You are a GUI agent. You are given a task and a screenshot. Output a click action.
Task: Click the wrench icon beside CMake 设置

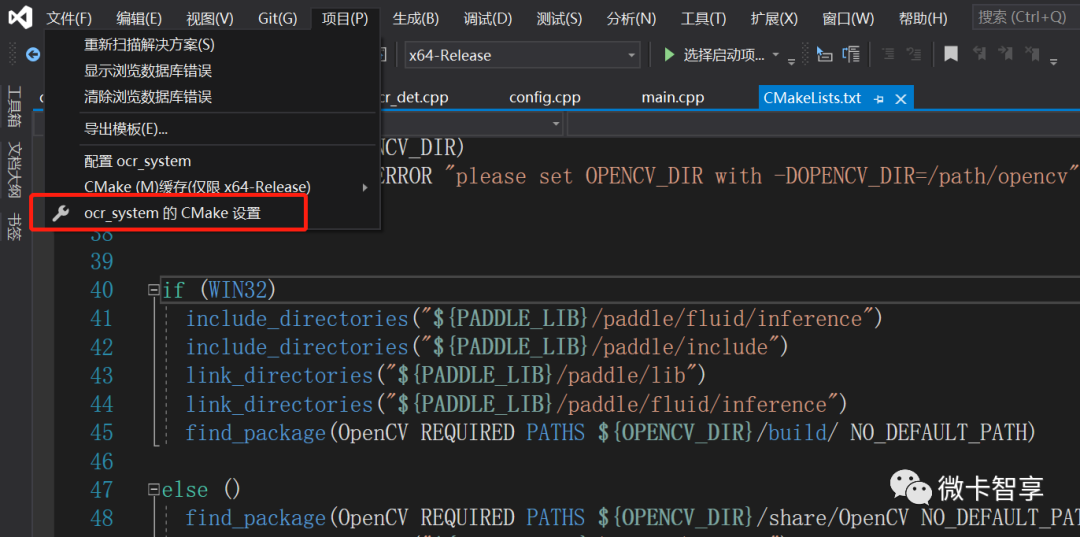[61, 214]
